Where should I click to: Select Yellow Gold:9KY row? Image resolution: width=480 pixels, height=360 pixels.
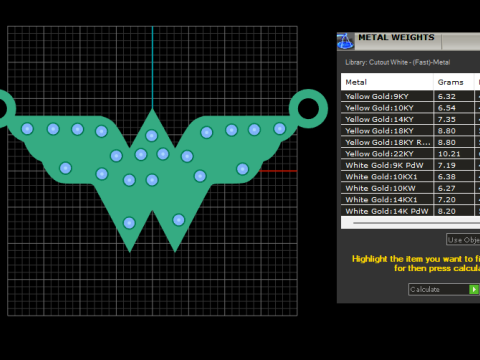click(410, 96)
